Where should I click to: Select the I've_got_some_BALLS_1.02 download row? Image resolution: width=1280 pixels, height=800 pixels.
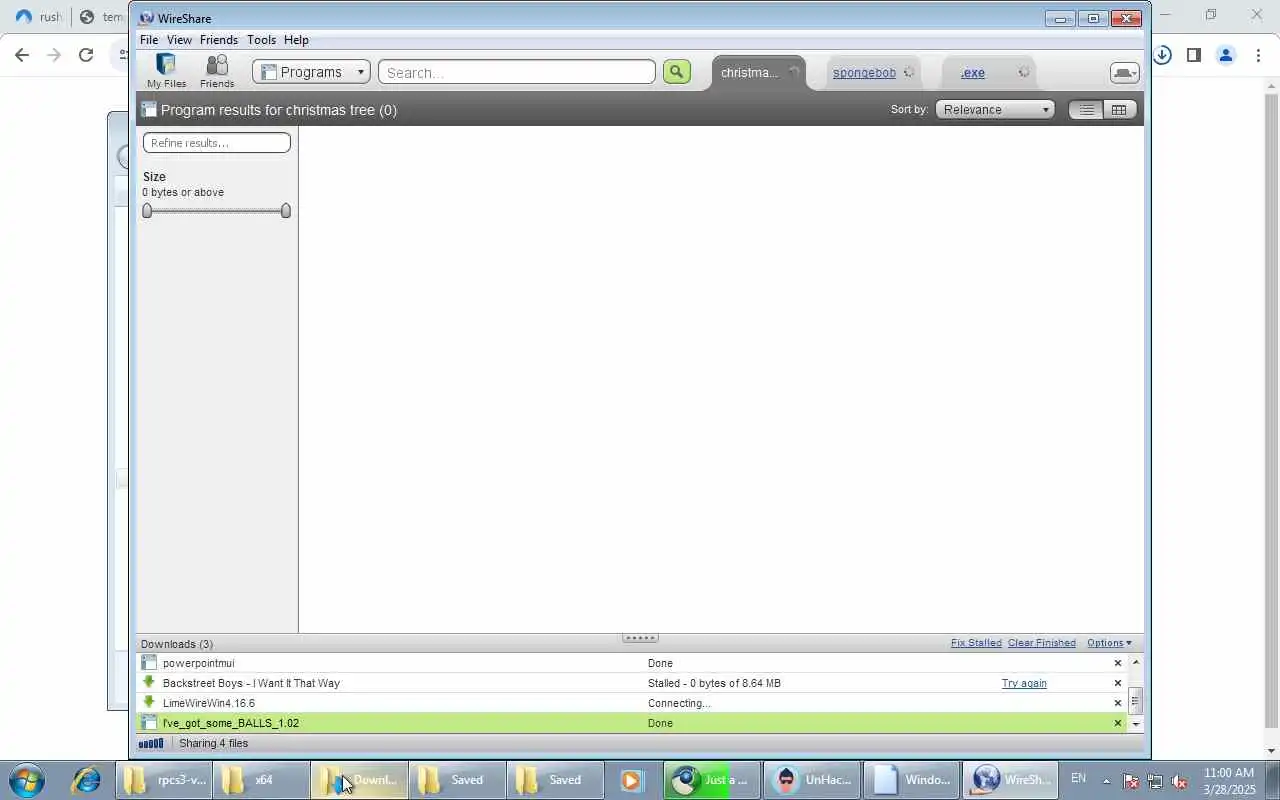632,723
